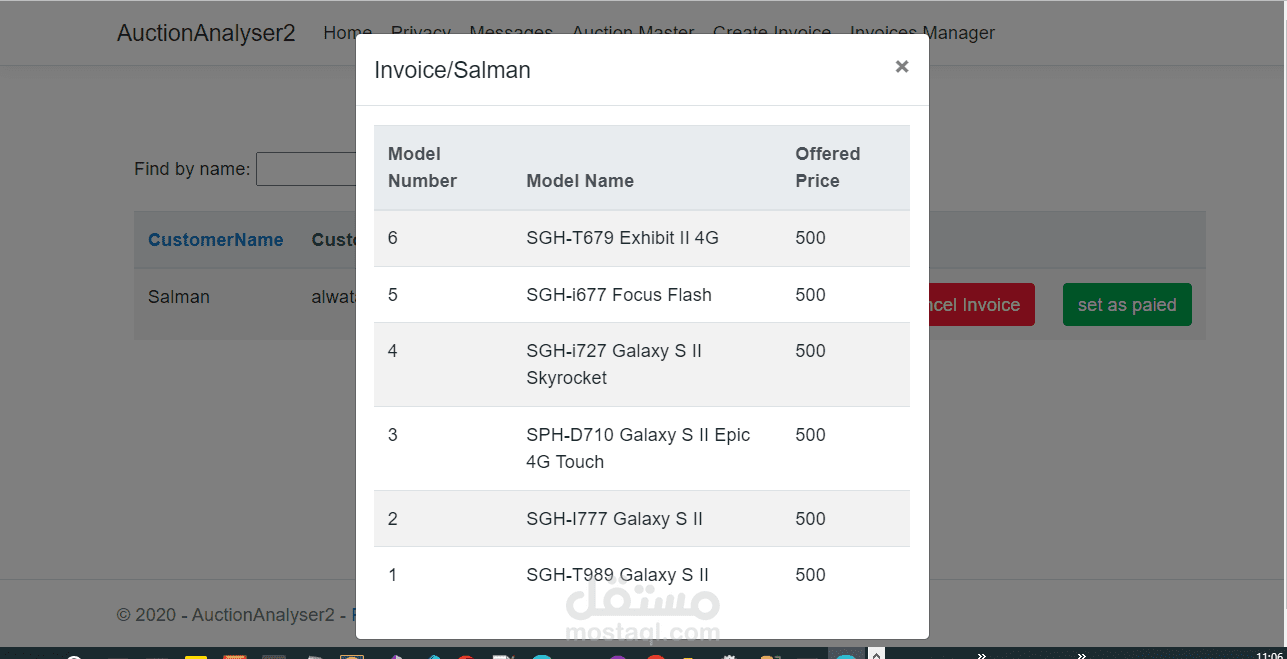Close the Invoice/Salman dialog

901,67
